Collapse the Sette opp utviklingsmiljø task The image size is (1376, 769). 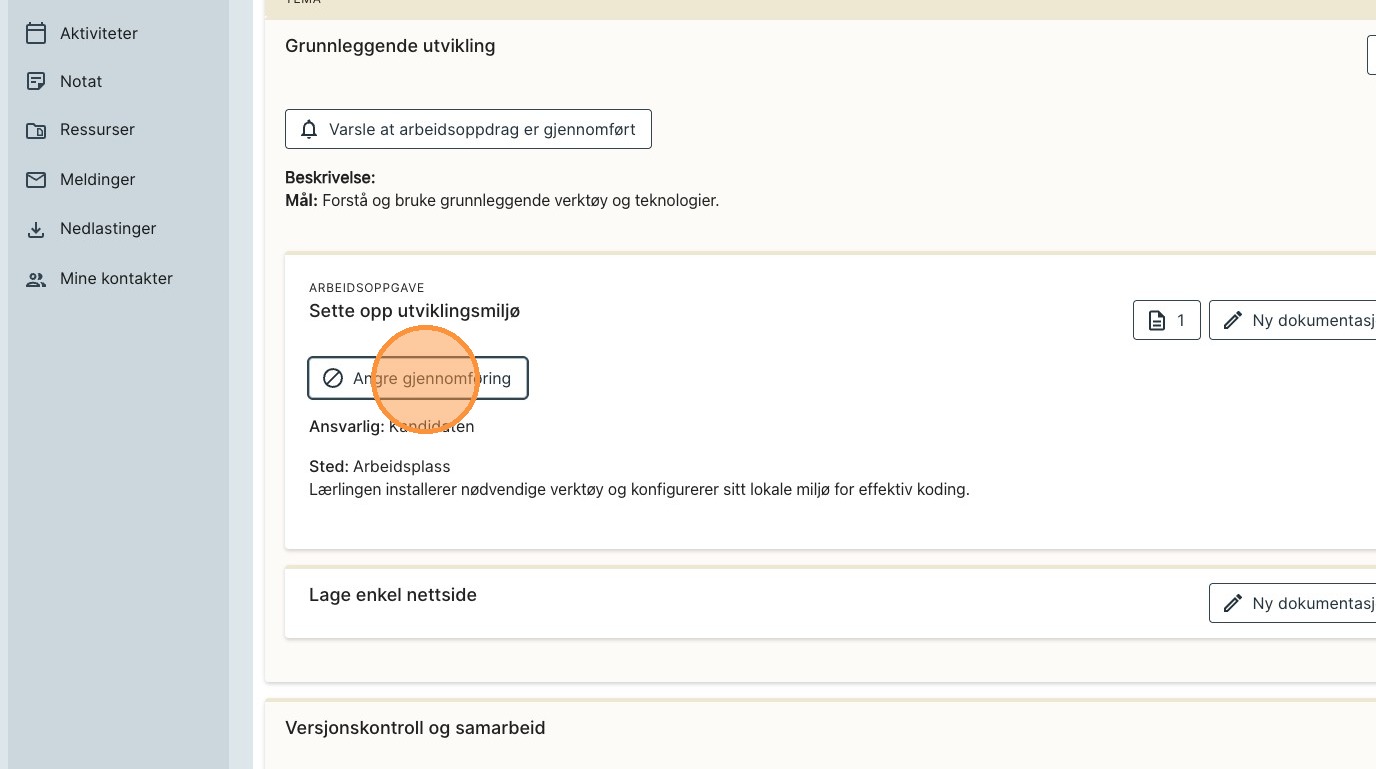(414, 311)
